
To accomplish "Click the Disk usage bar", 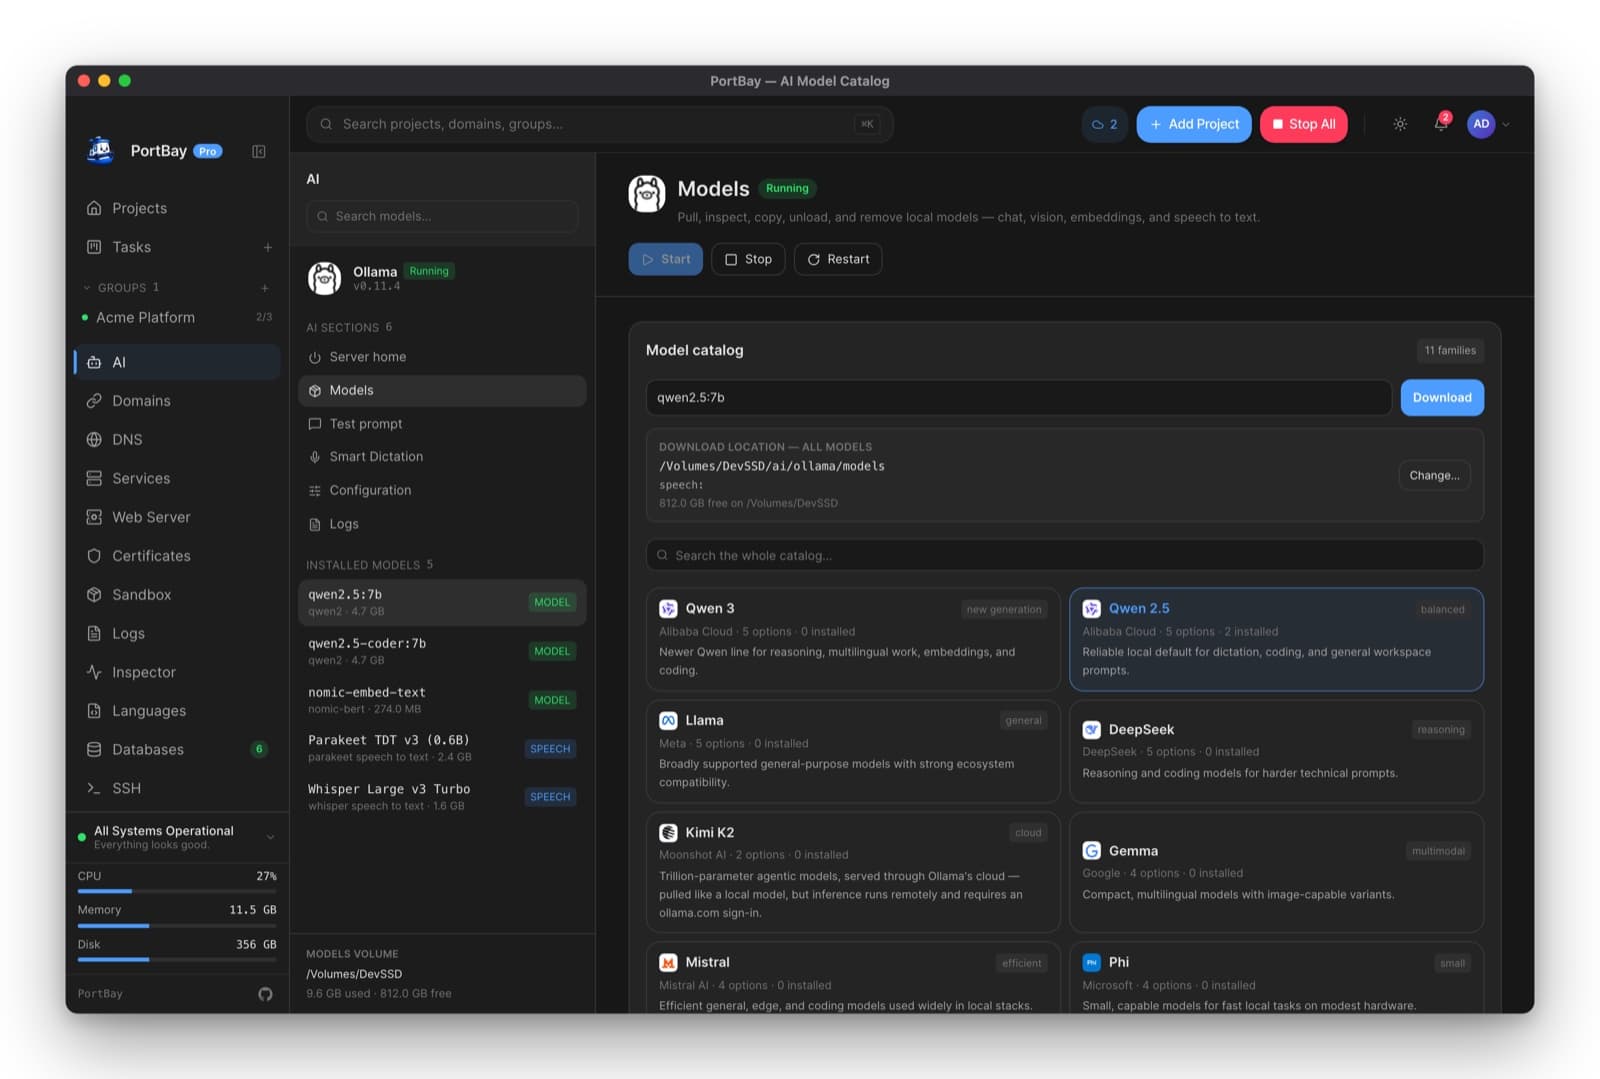I will pos(177,960).
